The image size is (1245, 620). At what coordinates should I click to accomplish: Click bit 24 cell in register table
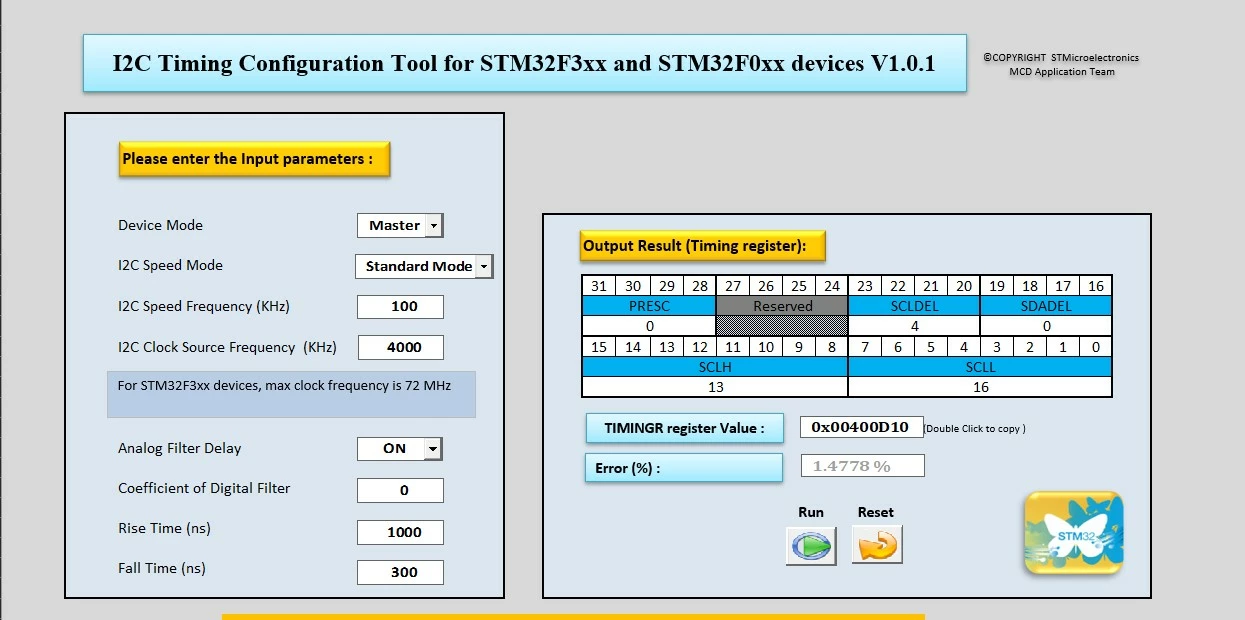[x=832, y=286]
